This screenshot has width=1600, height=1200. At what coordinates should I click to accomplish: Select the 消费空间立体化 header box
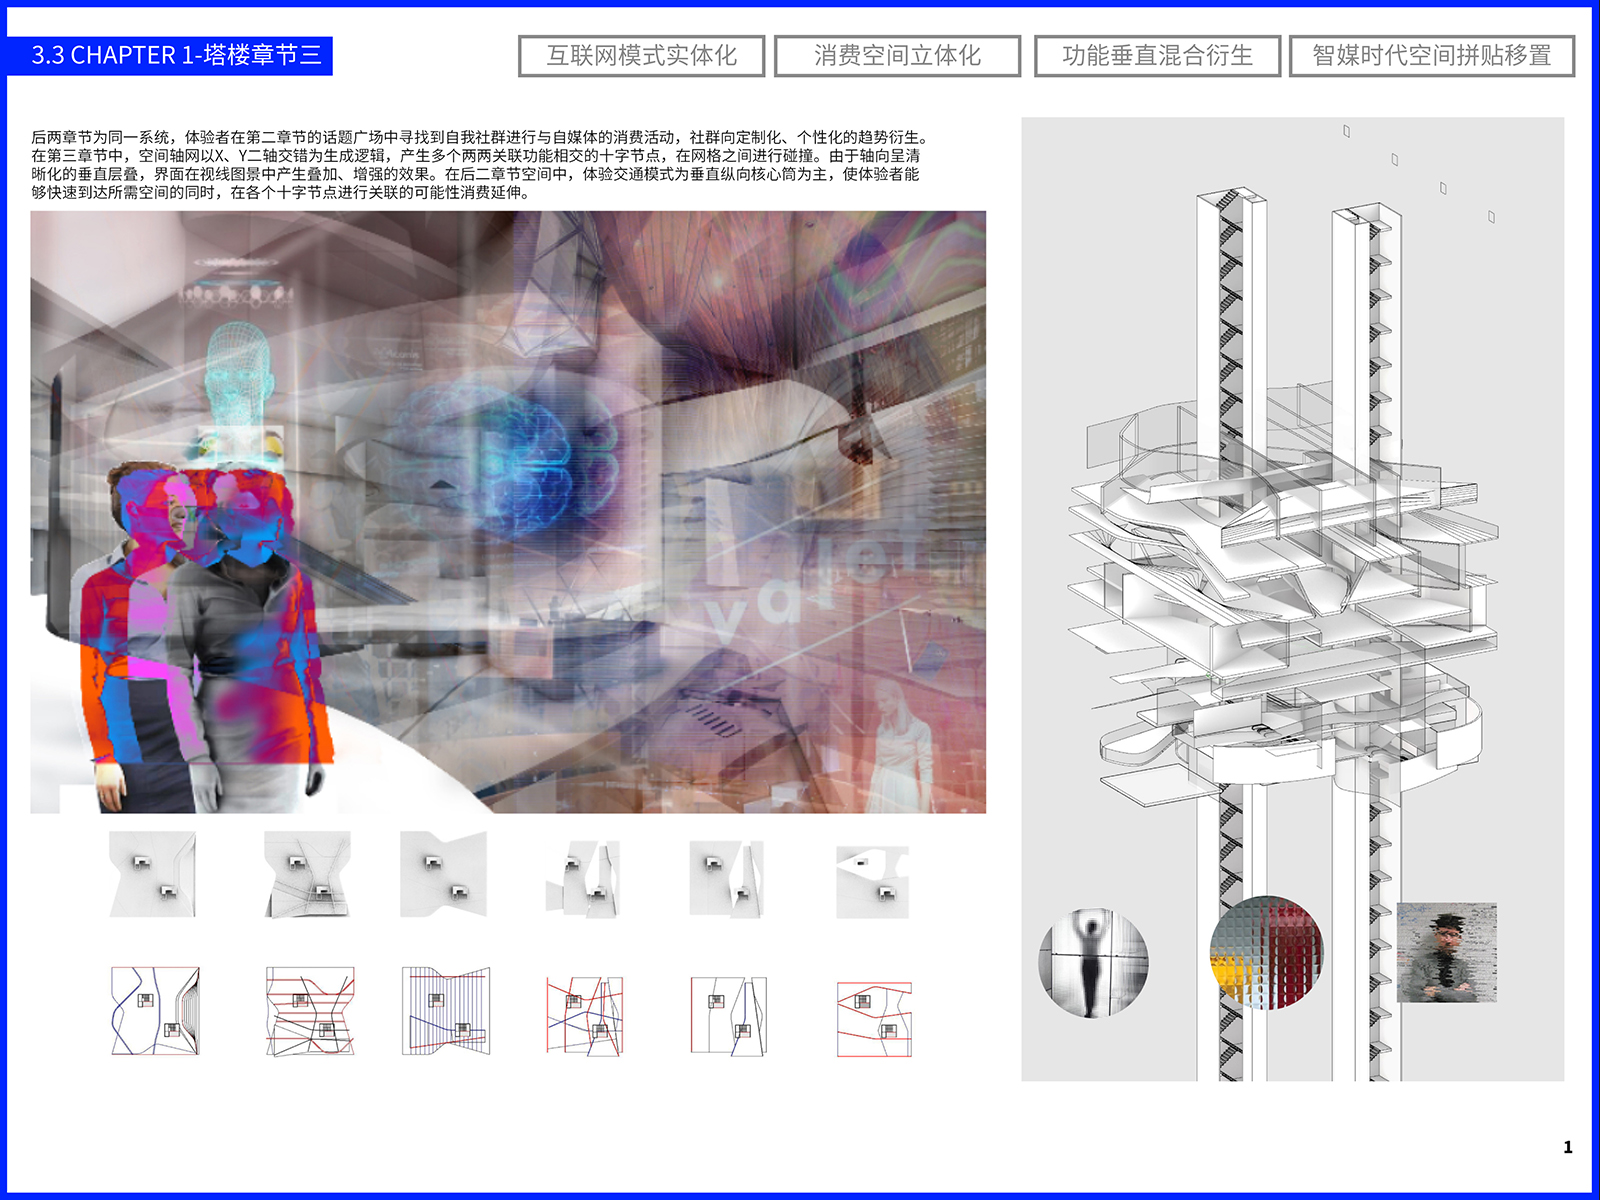(897, 56)
